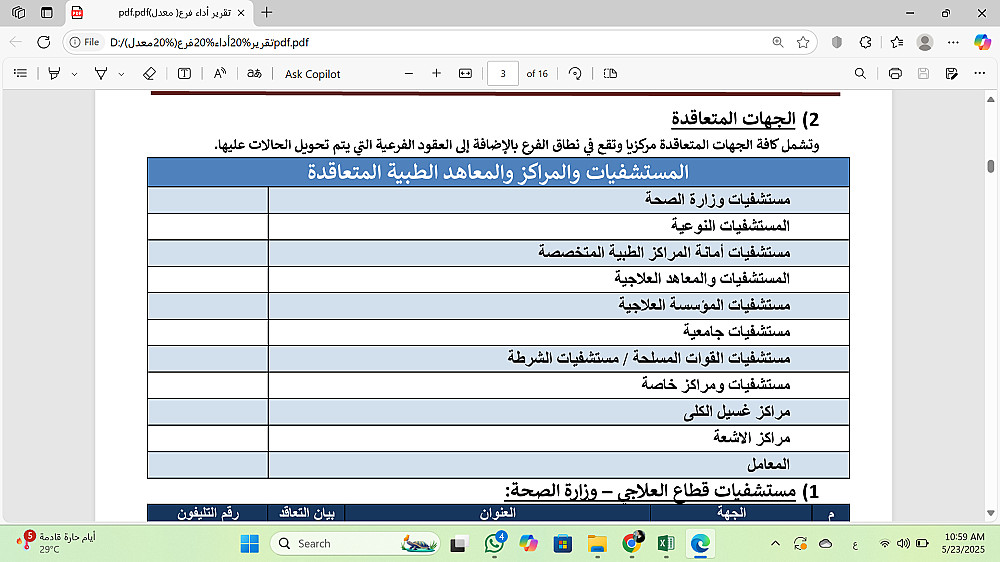
Task: Open the Translate tool
Action: [254, 74]
